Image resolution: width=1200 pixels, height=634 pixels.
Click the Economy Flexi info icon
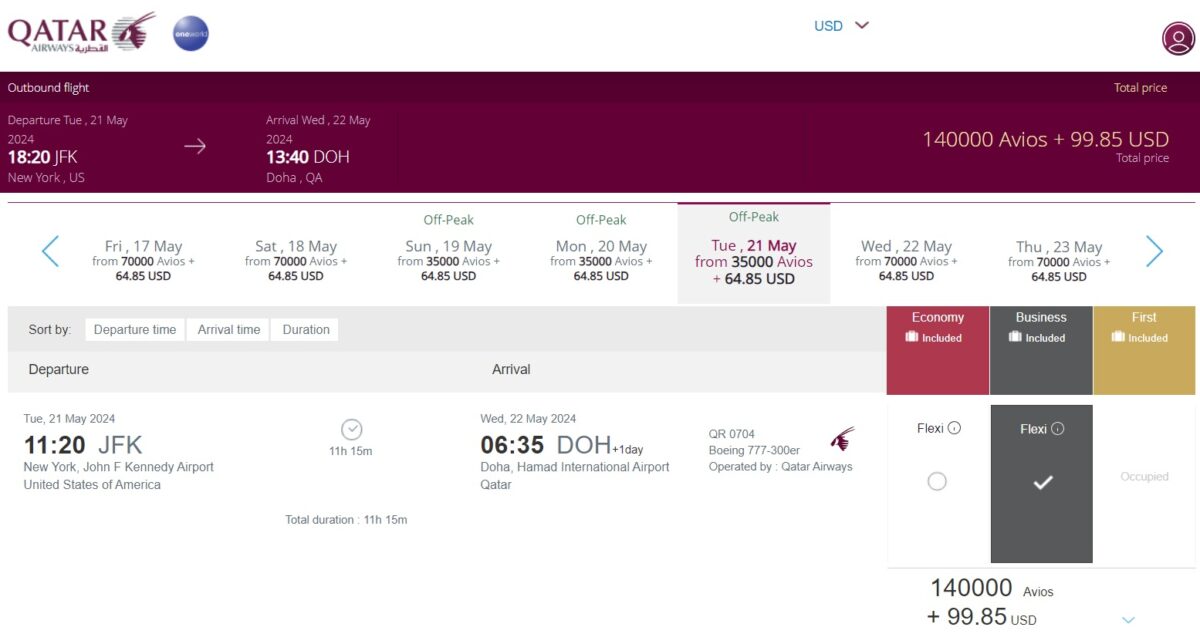click(954, 429)
